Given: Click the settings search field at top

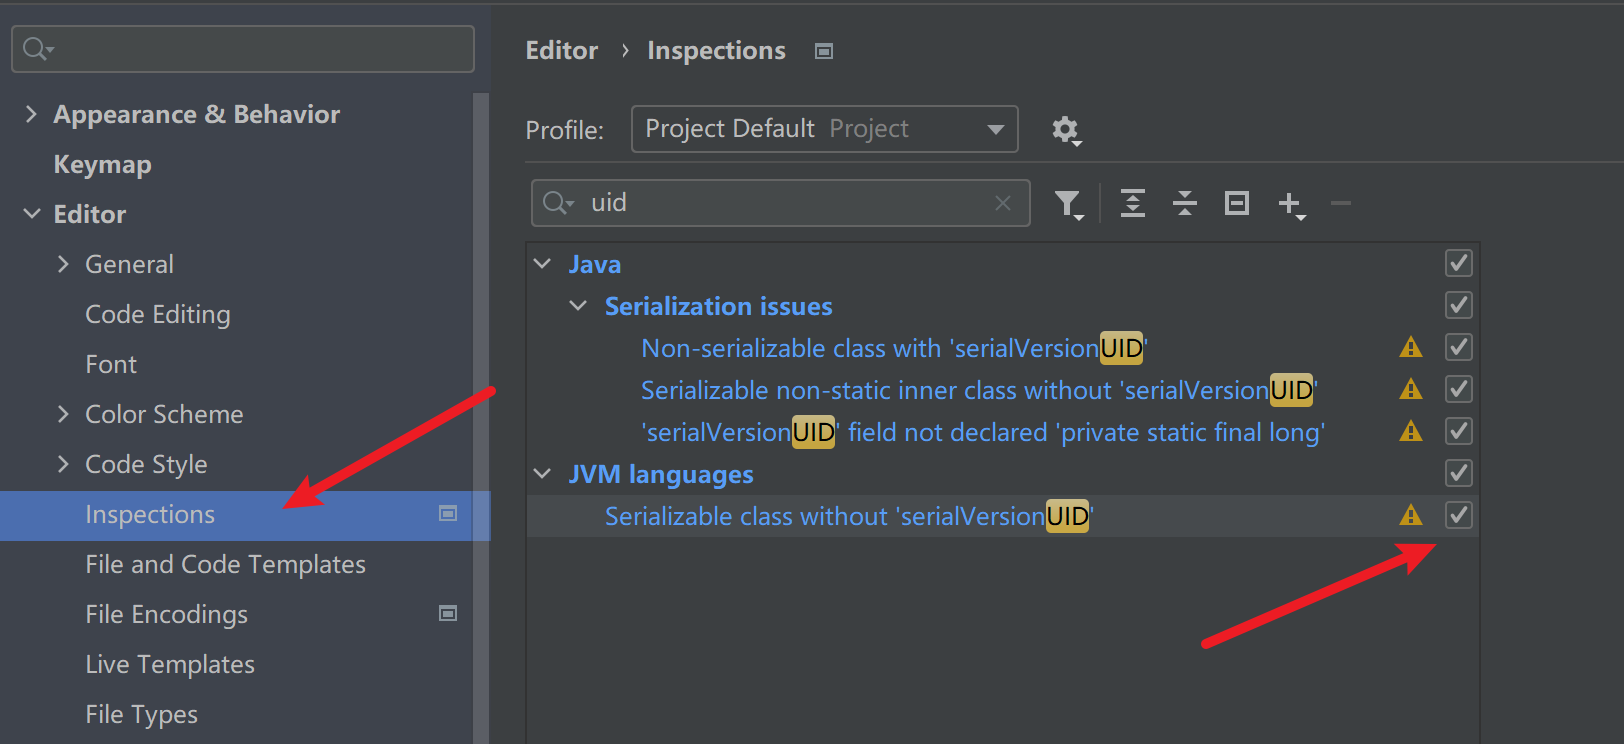Looking at the screenshot, I should click(x=243, y=48).
